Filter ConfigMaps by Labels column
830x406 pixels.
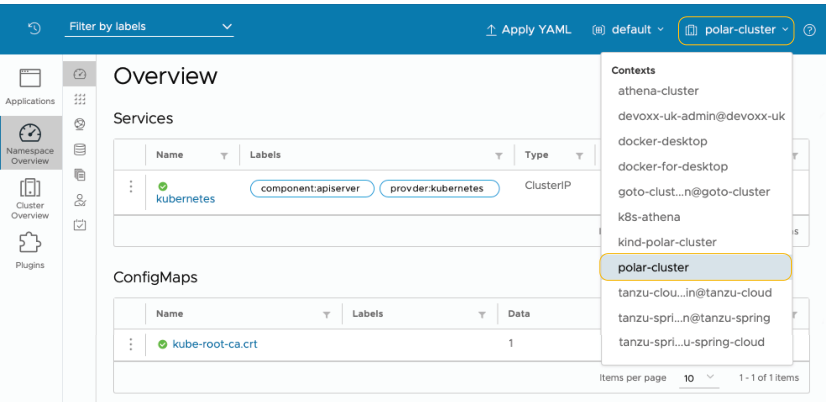coord(482,314)
